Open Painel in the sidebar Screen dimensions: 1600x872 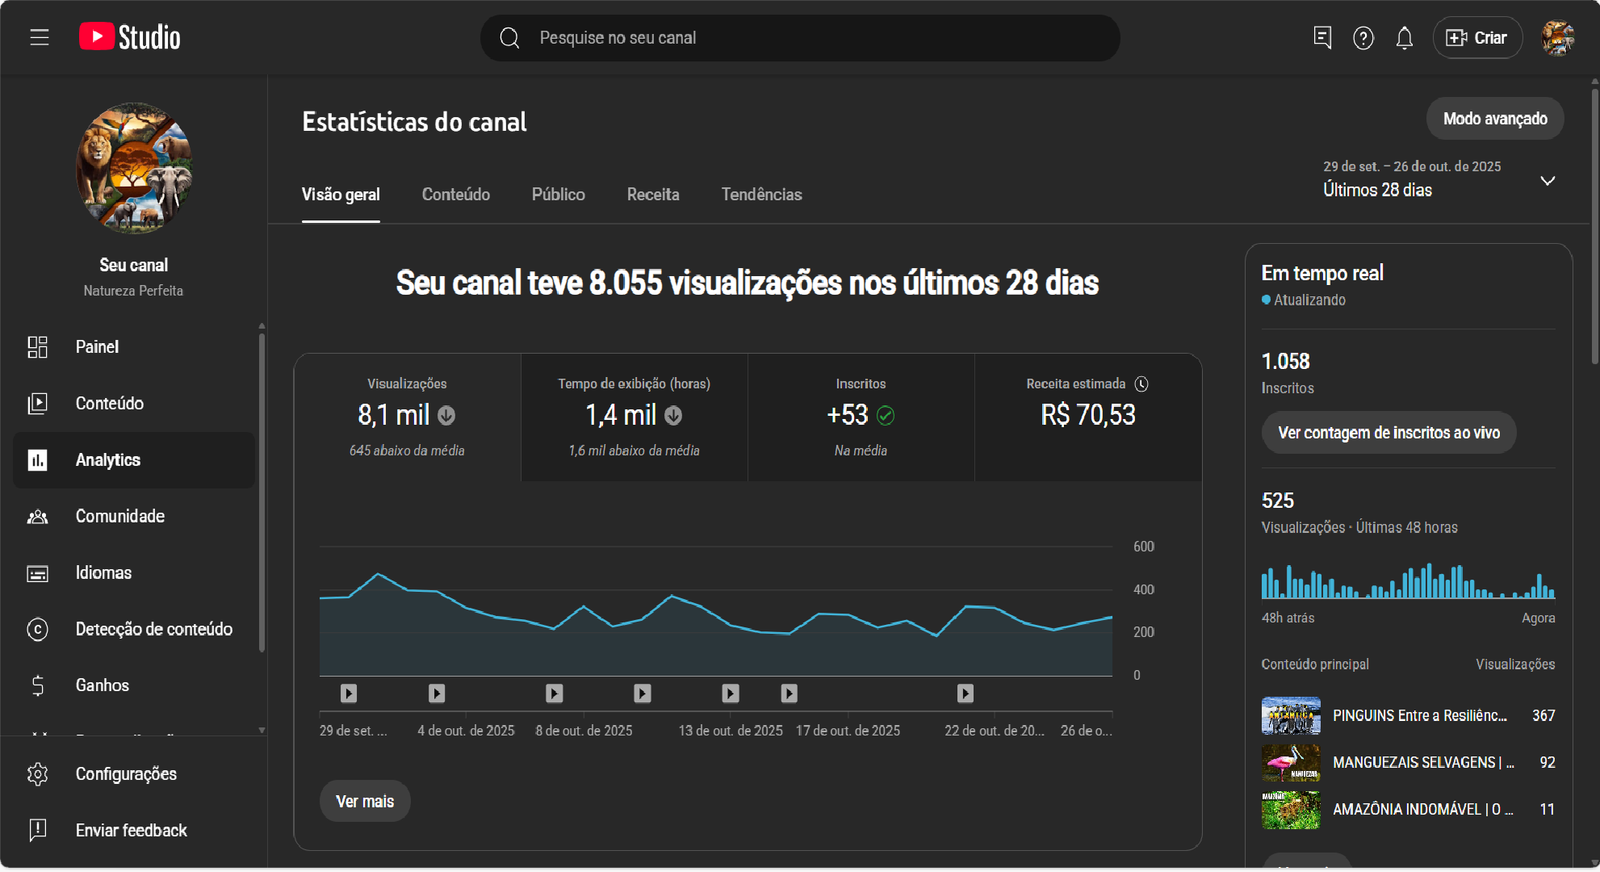click(x=134, y=347)
